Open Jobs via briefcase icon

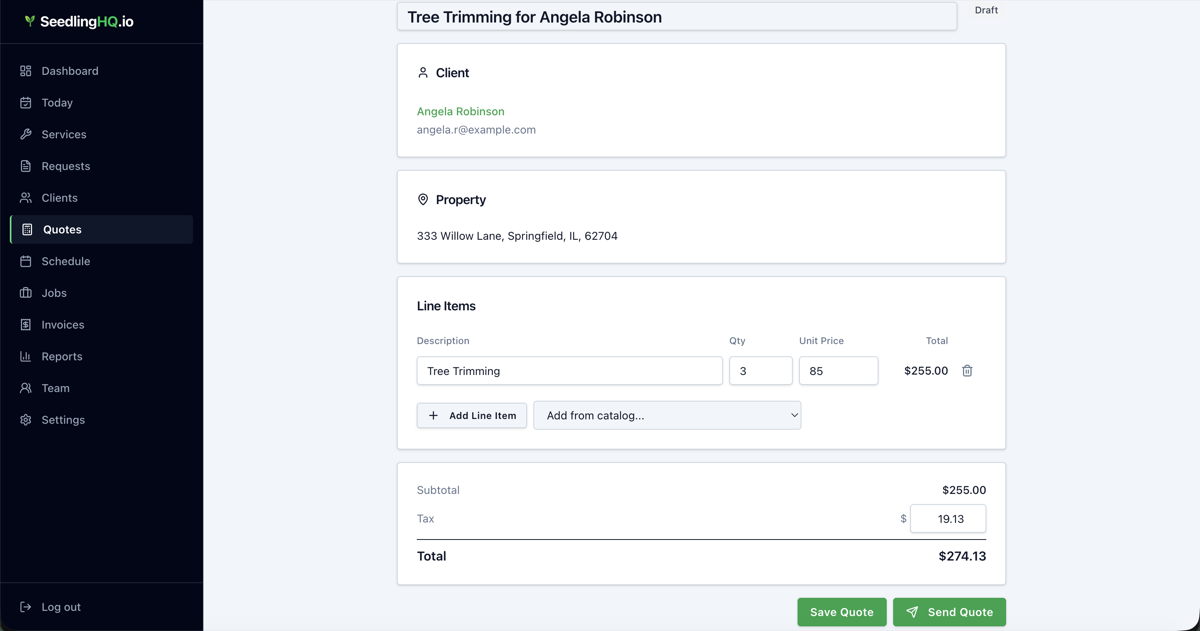coord(26,293)
